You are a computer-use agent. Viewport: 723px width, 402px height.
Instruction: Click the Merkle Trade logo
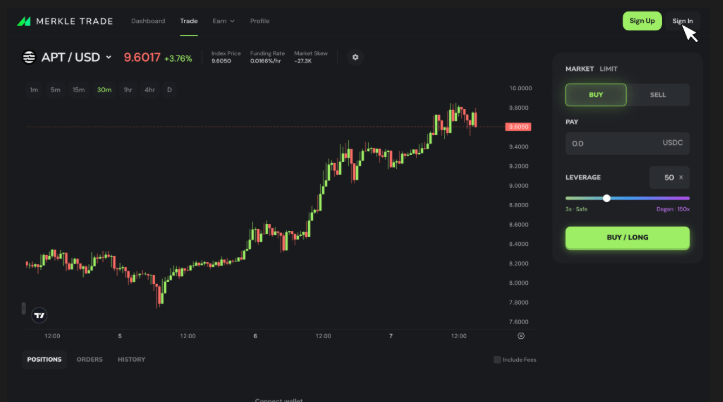click(x=65, y=21)
